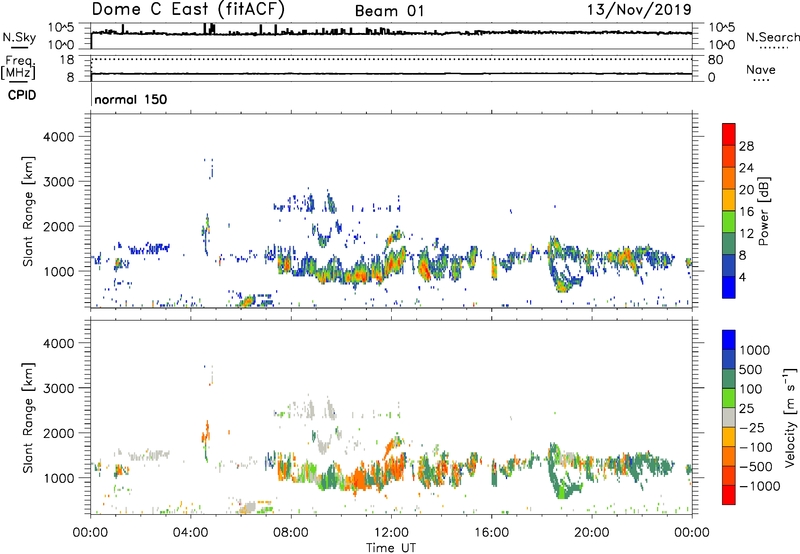Image resolution: width=800 pixels, height=554 pixels.
Task: Click the 'Beam 01' label
Action: pos(389,11)
